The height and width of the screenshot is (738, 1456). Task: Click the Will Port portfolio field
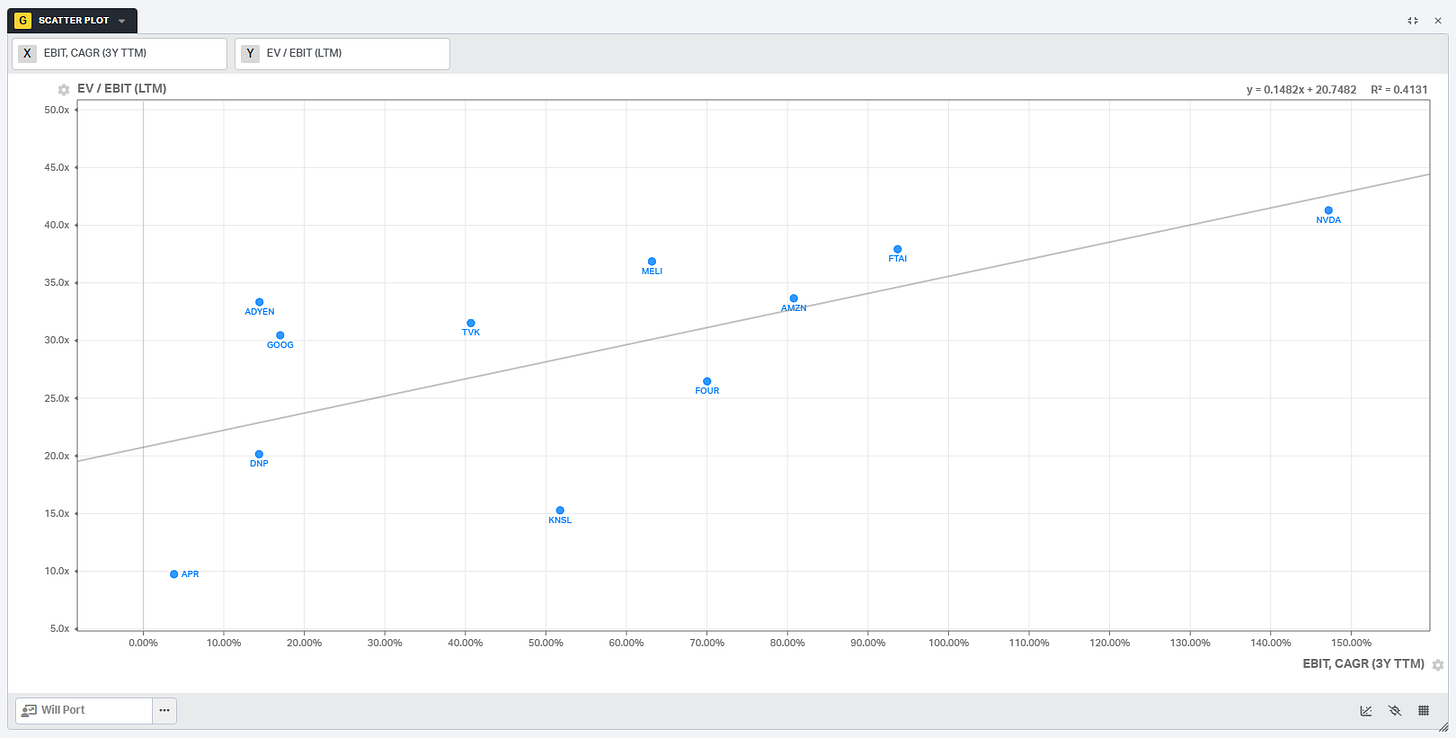coord(84,710)
